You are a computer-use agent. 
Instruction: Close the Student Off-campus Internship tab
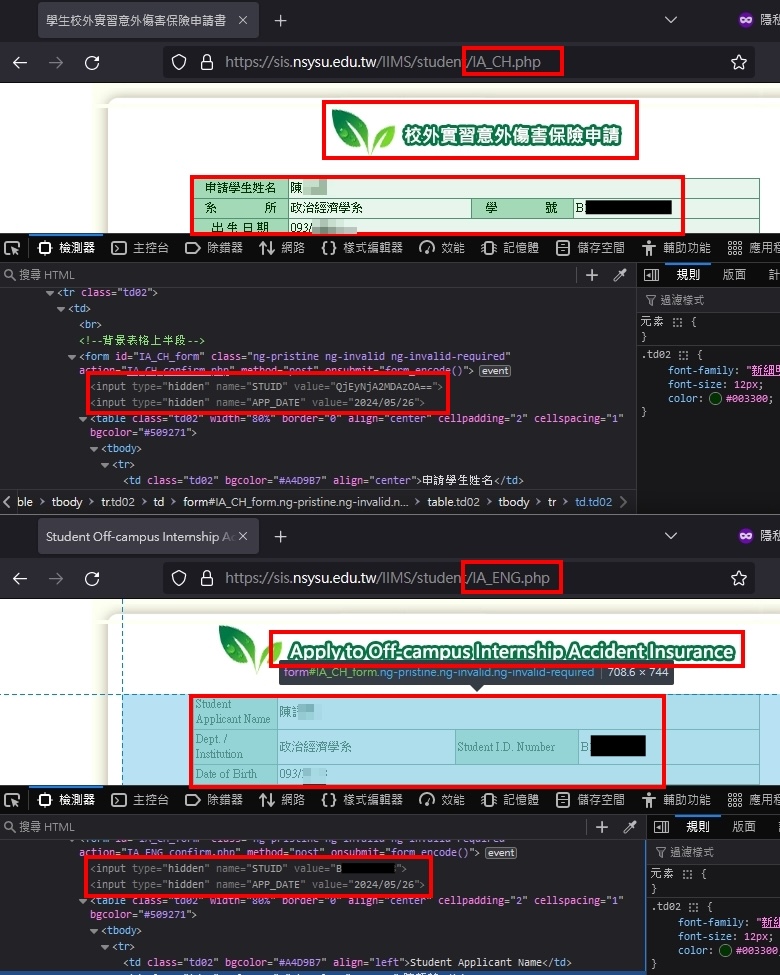[x=243, y=536]
